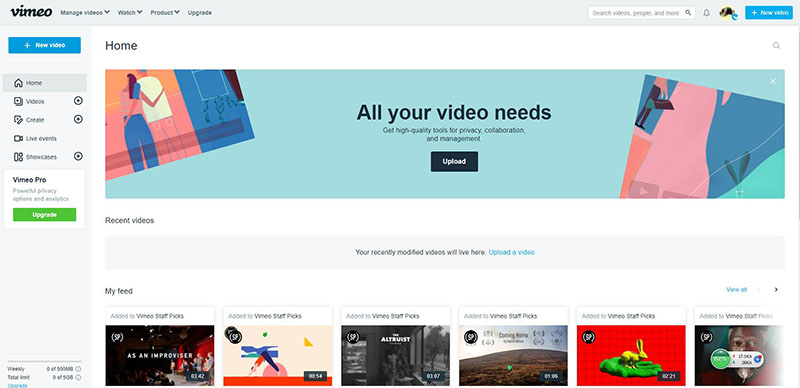
Task: Click the Videos icon in sidebar
Action: (18, 101)
